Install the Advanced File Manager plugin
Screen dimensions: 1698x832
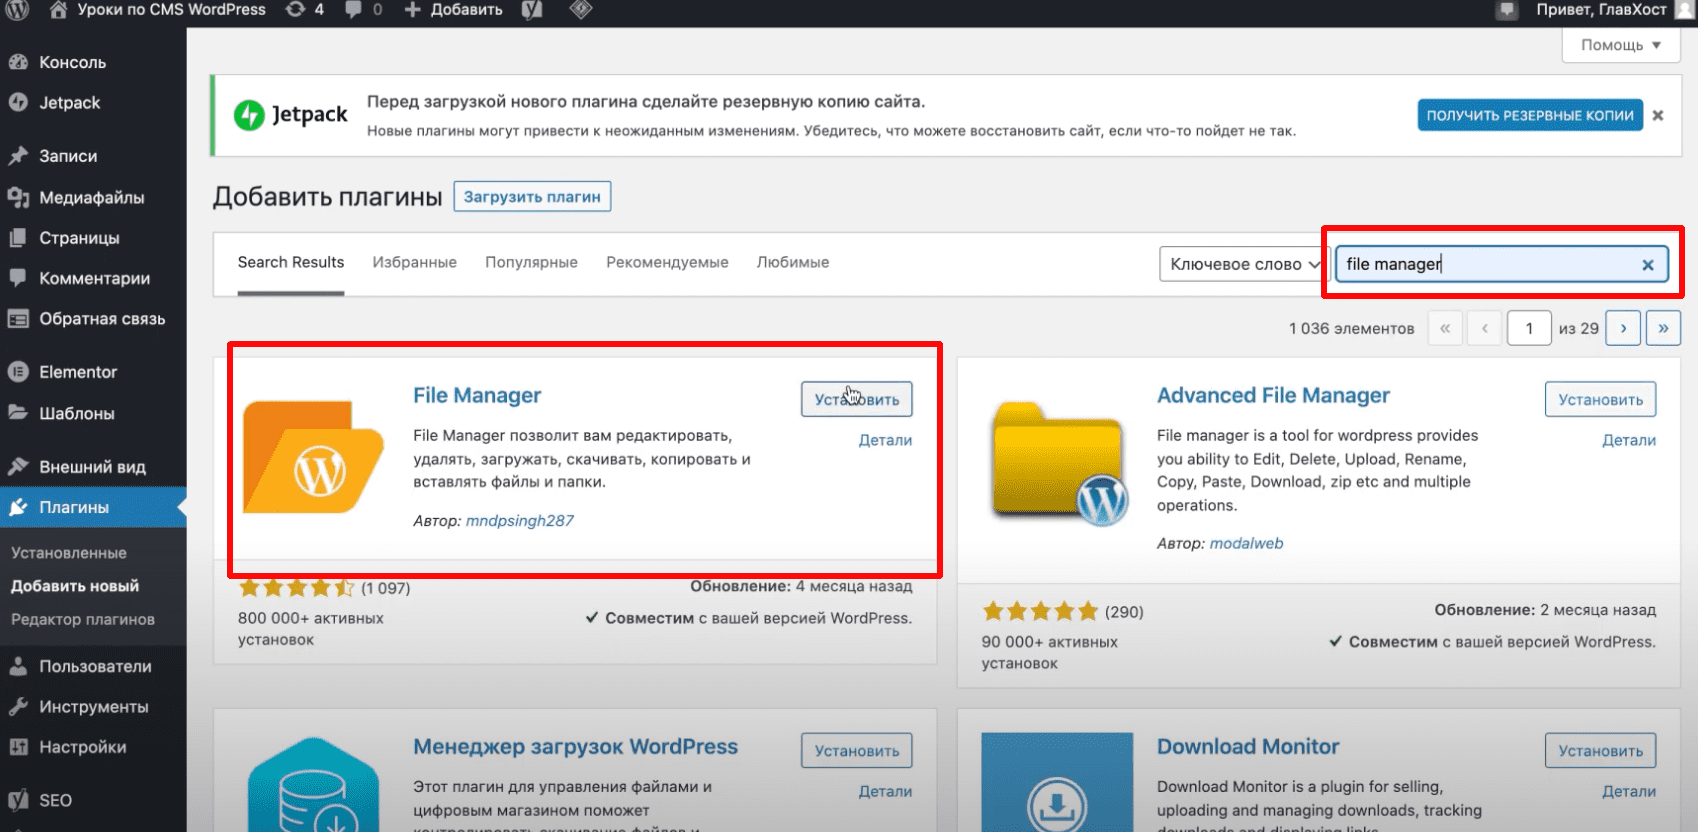click(x=1600, y=400)
